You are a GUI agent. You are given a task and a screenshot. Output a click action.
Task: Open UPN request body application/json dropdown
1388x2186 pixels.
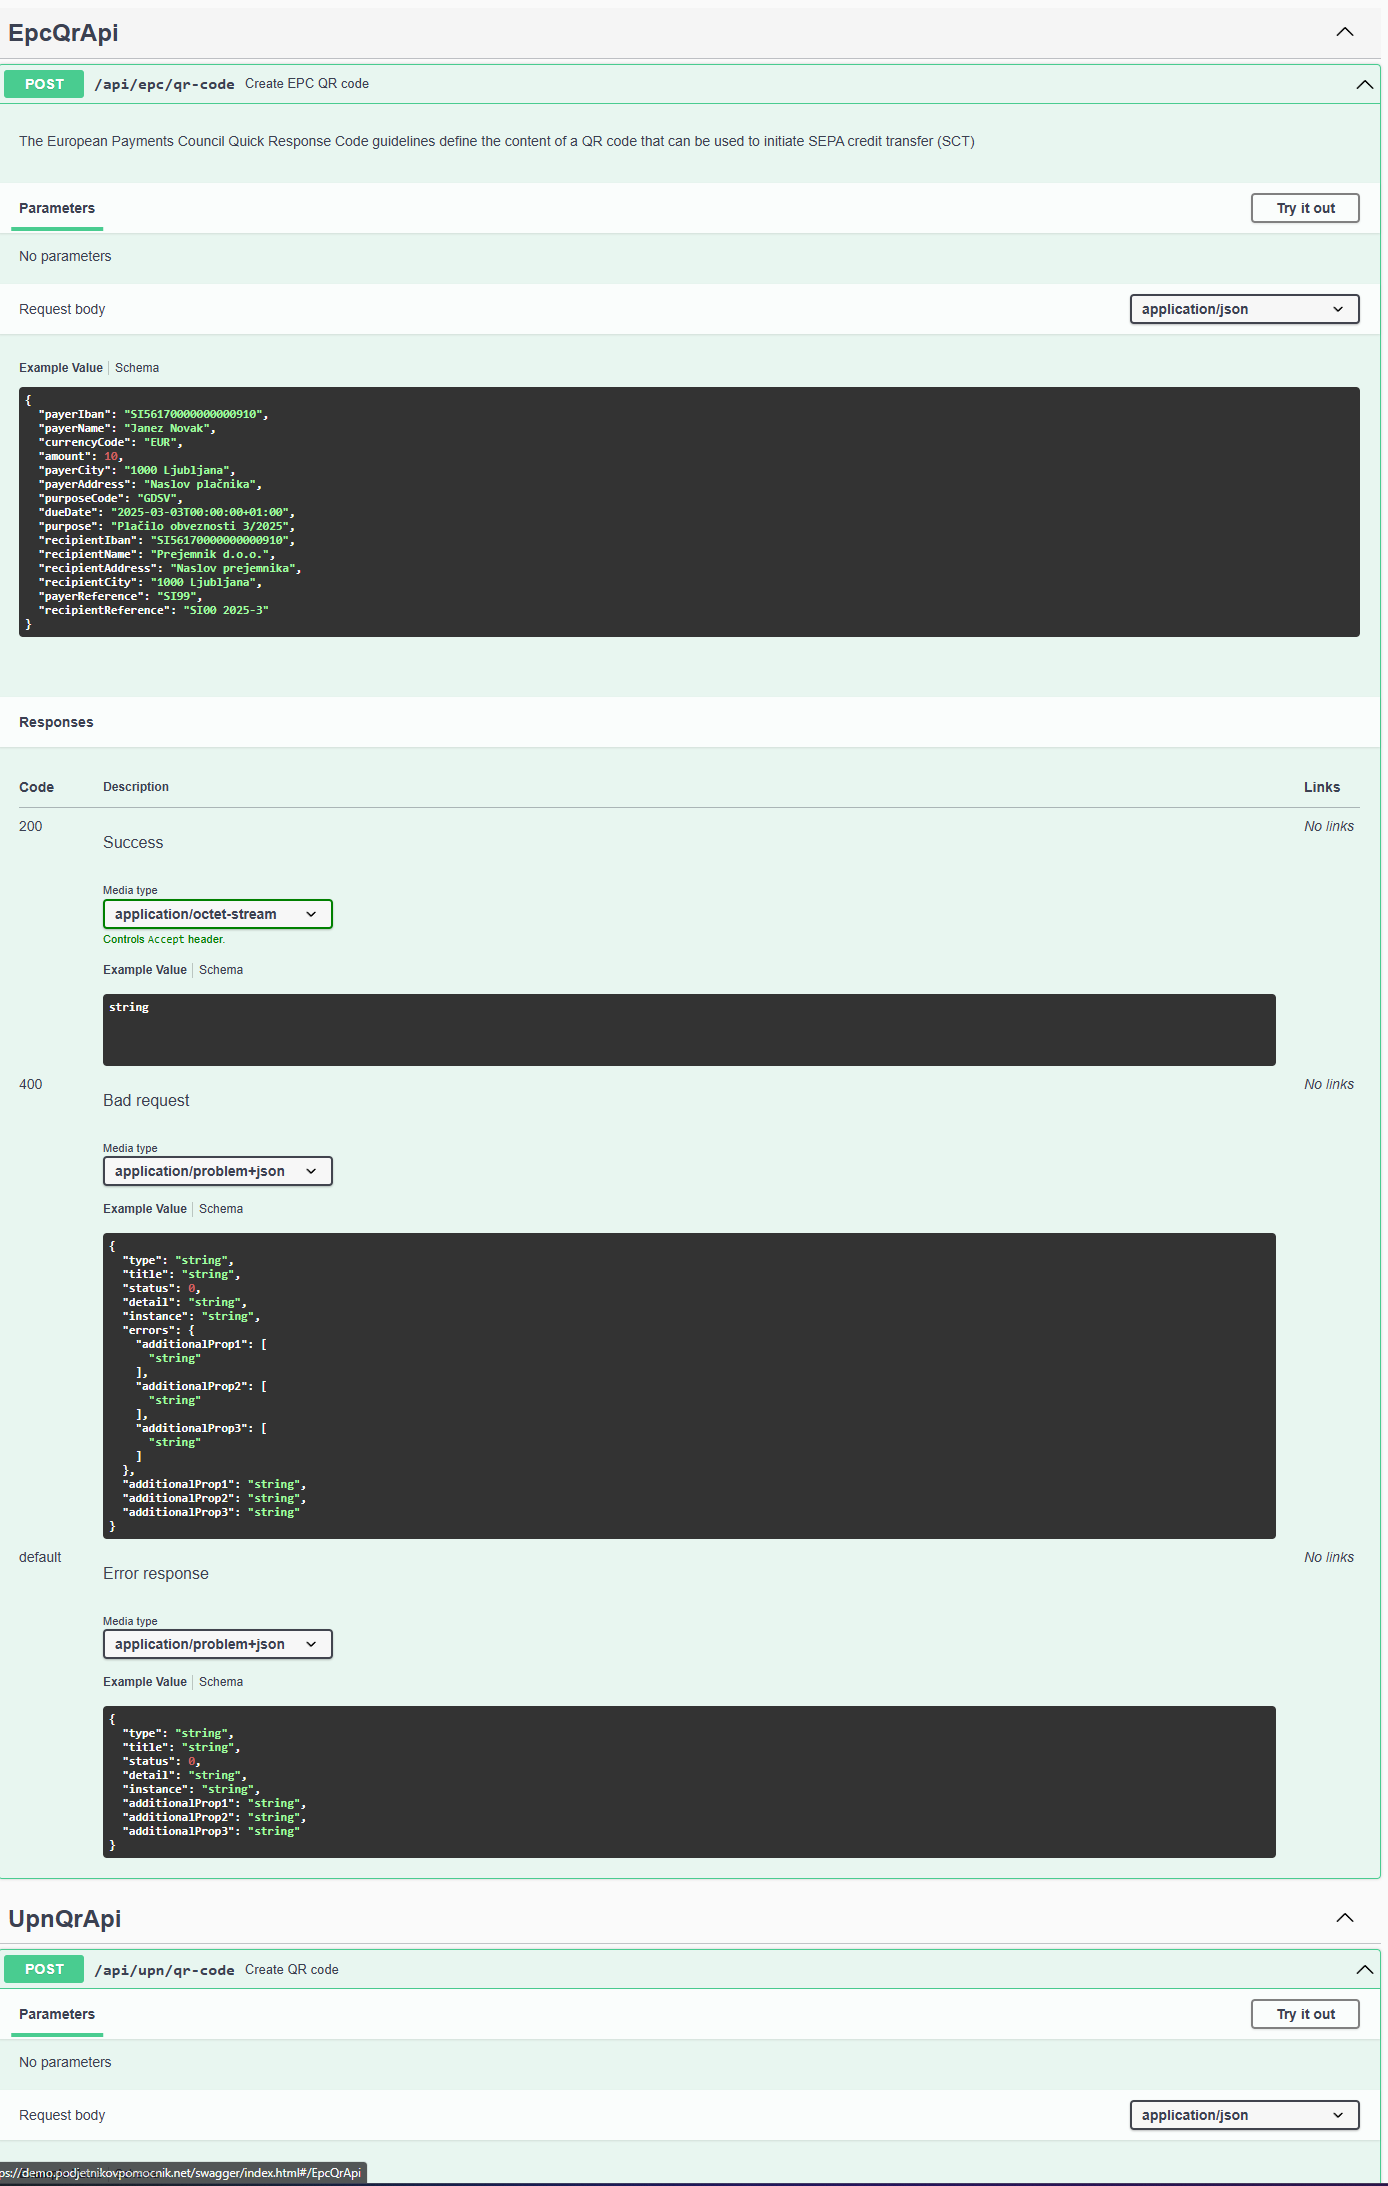click(x=1244, y=2115)
